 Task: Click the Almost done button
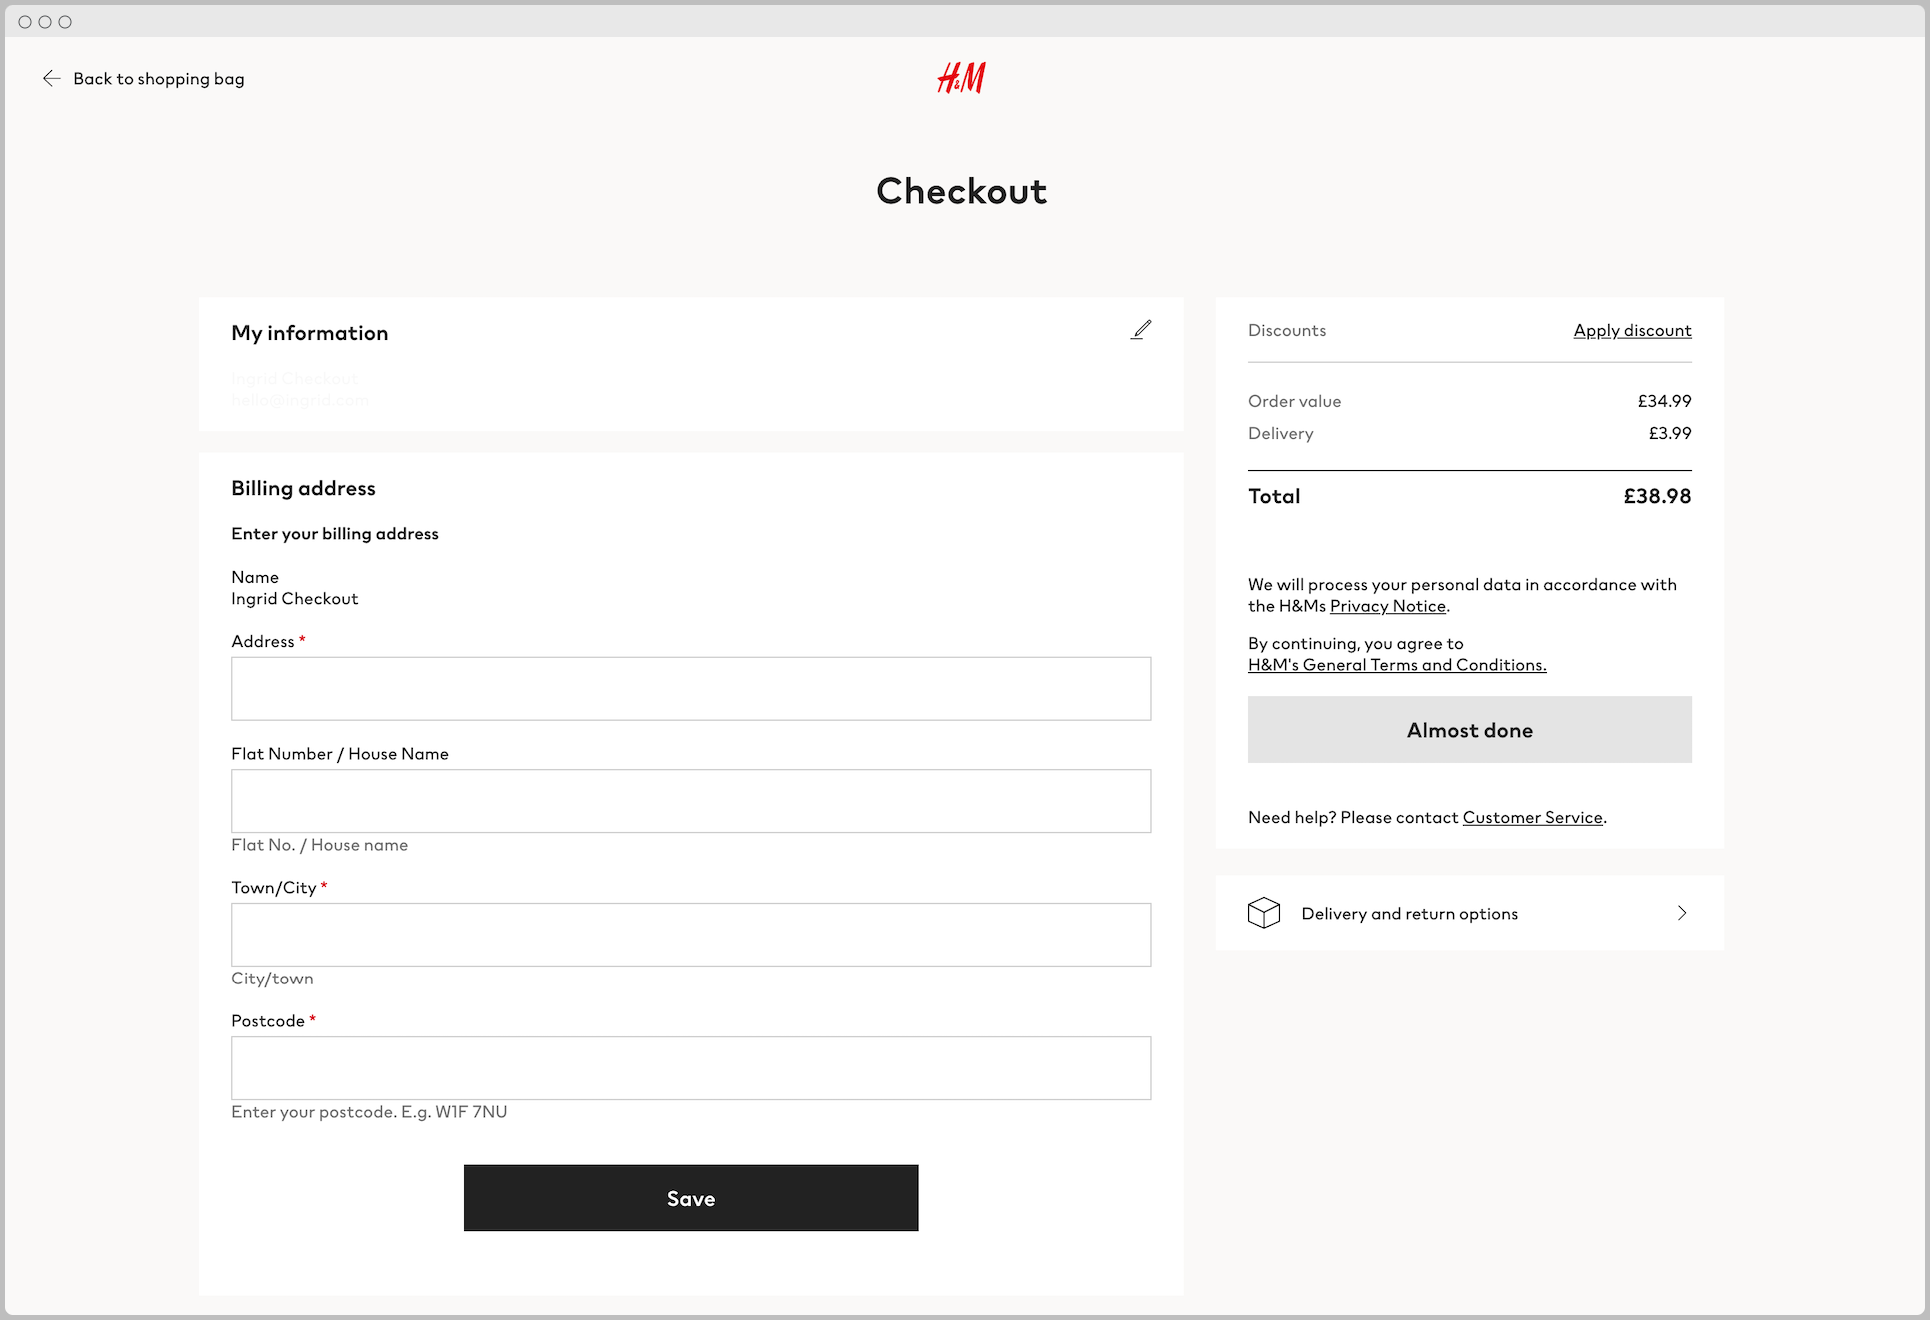[x=1468, y=730]
